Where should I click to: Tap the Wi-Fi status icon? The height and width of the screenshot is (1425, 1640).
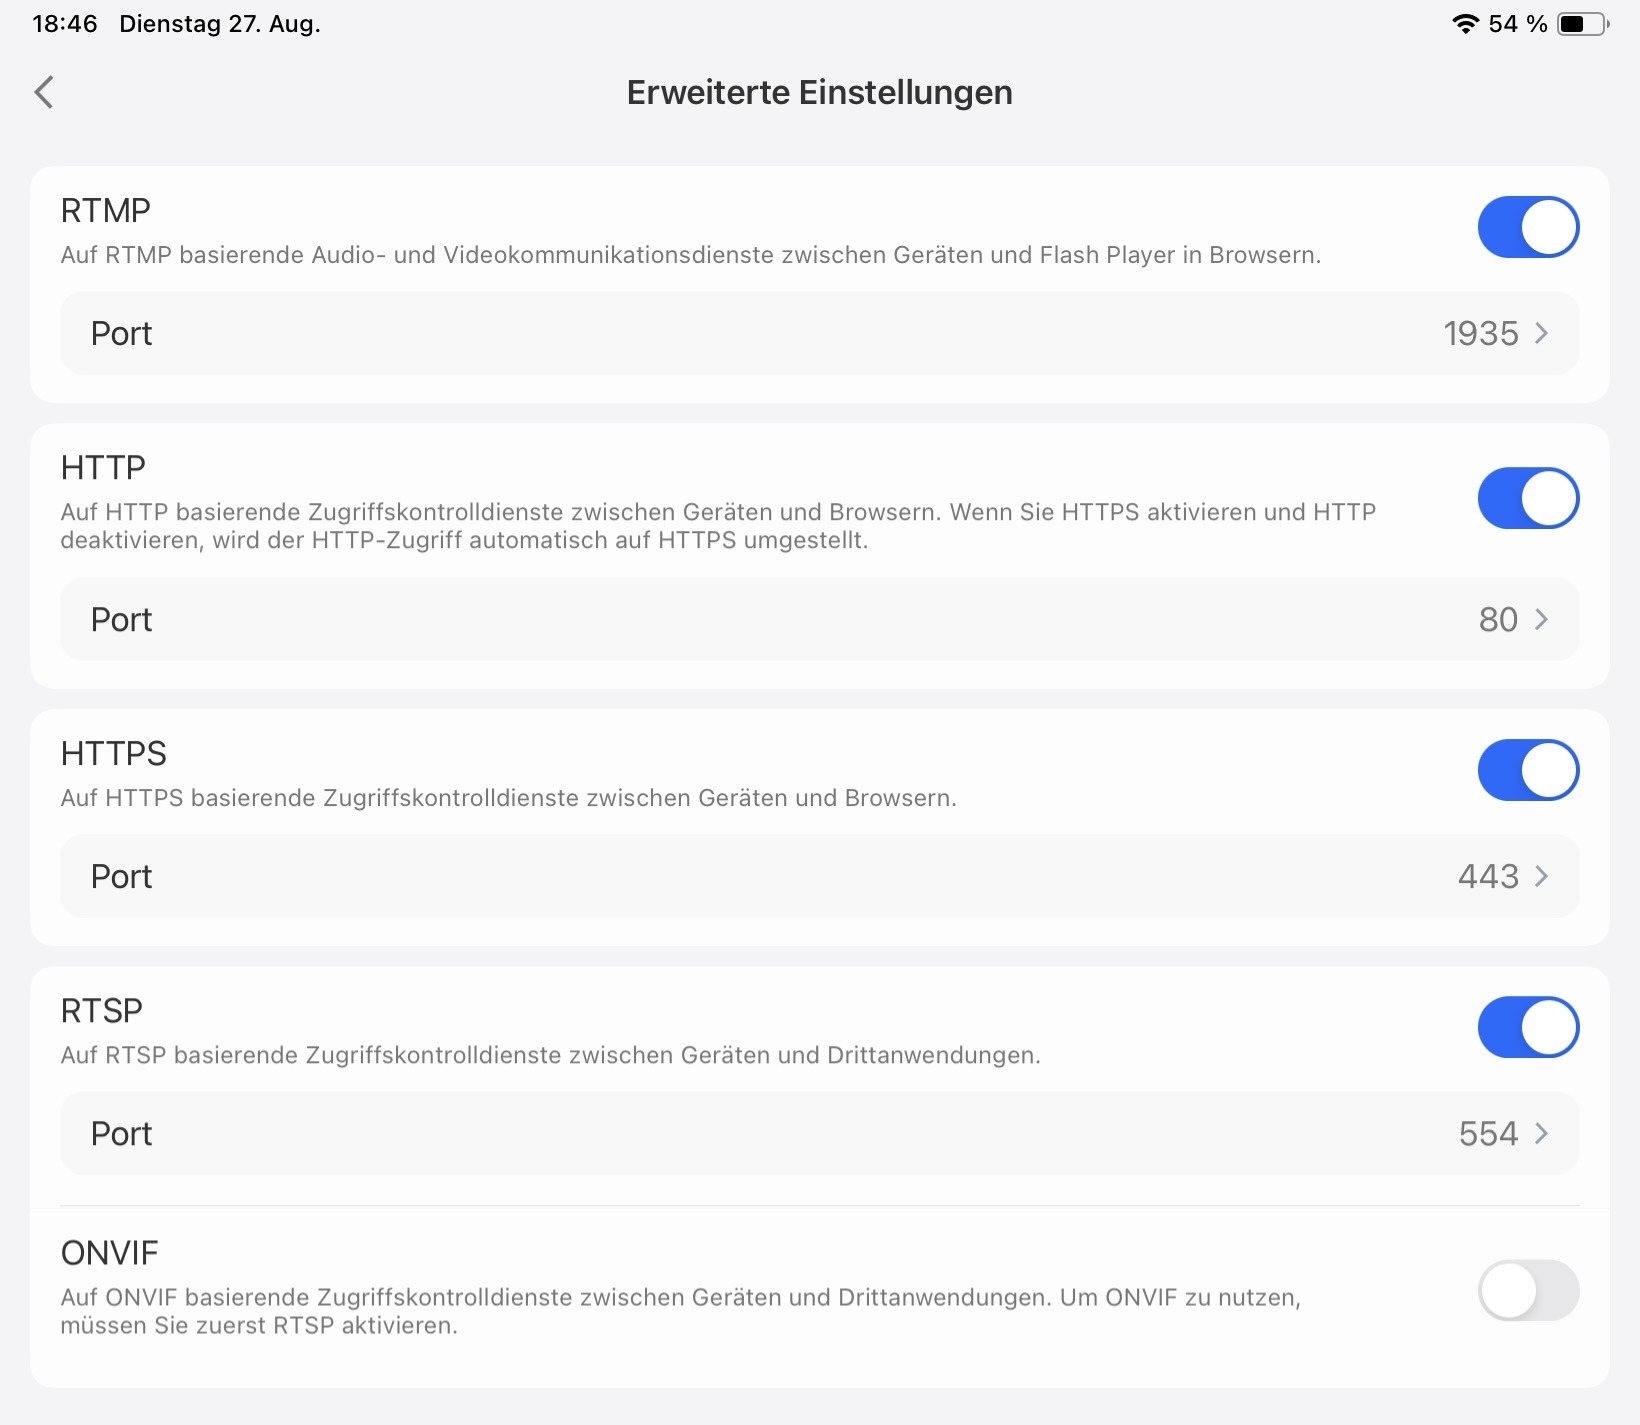(x=1465, y=24)
